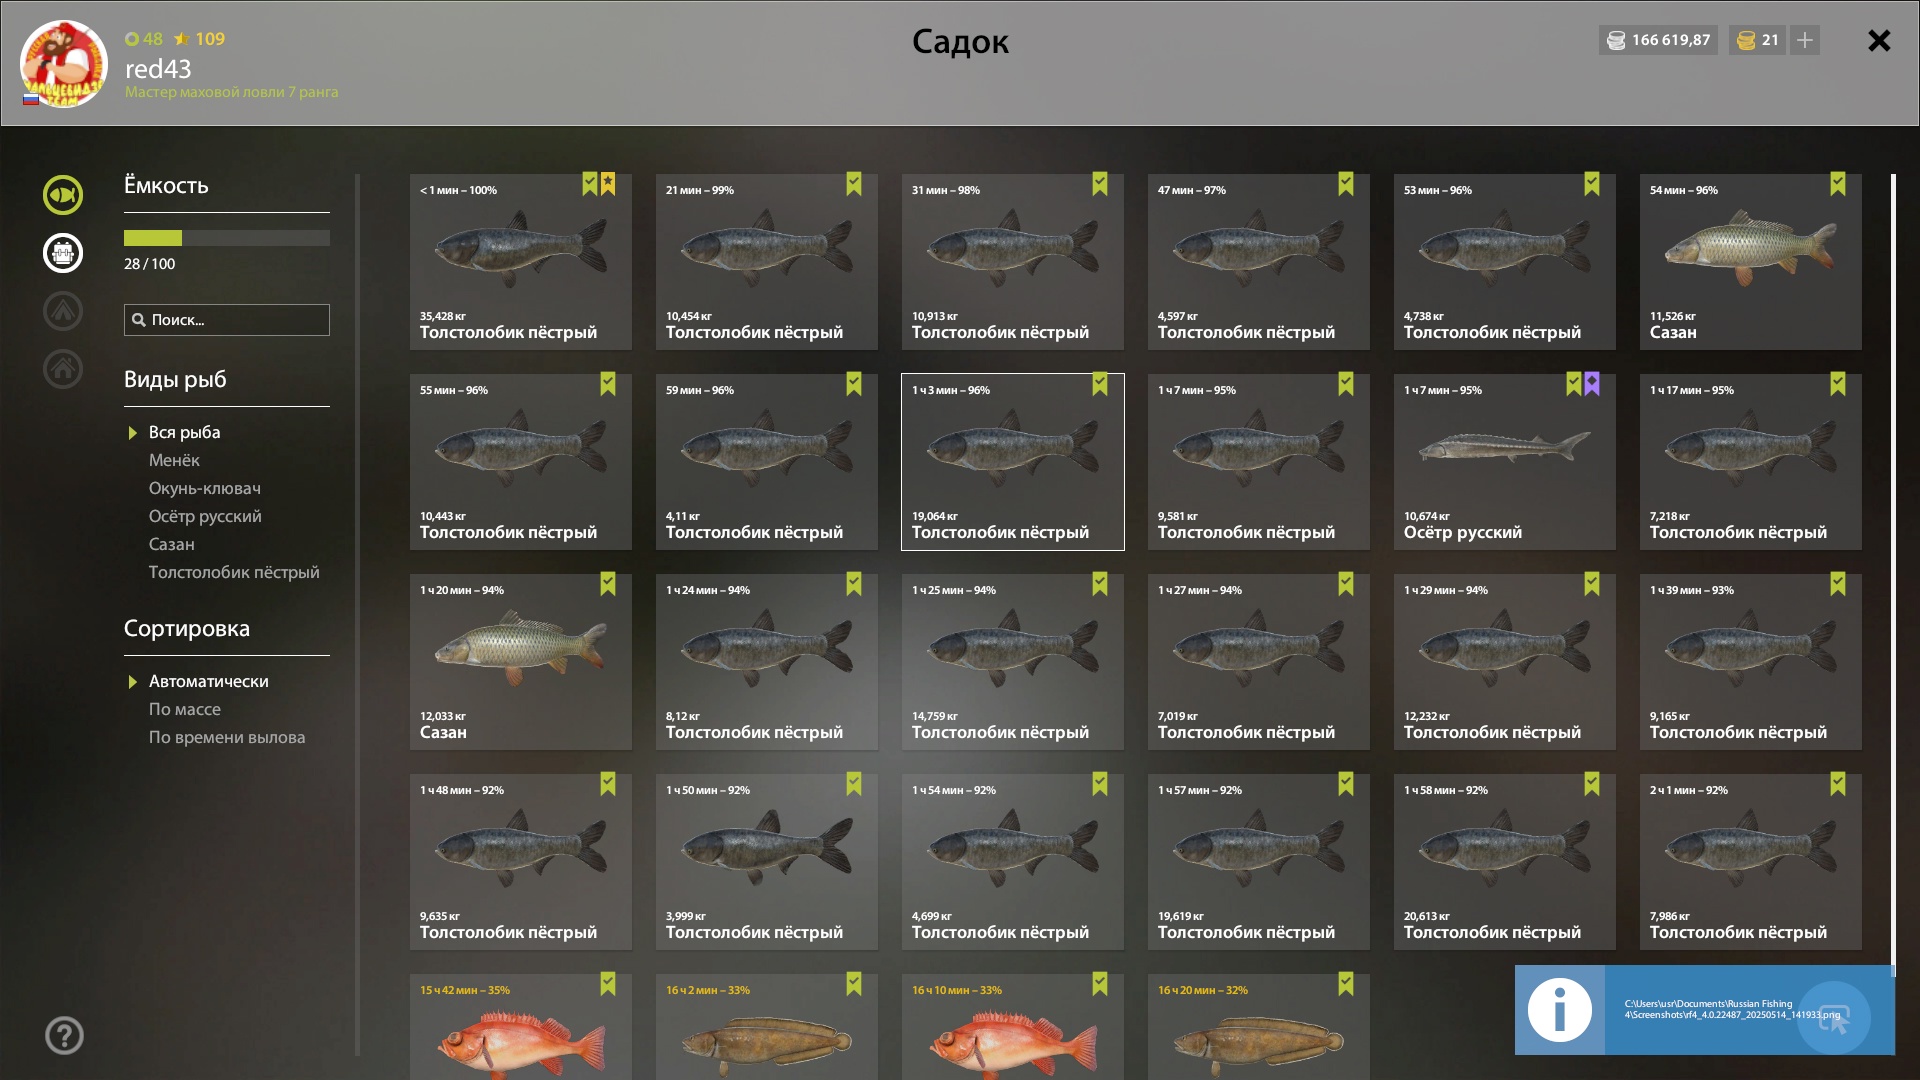The height and width of the screenshot is (1080, 1920).
Task: Filter fish by Окунь-клювач
Action: tap(205, 488)
